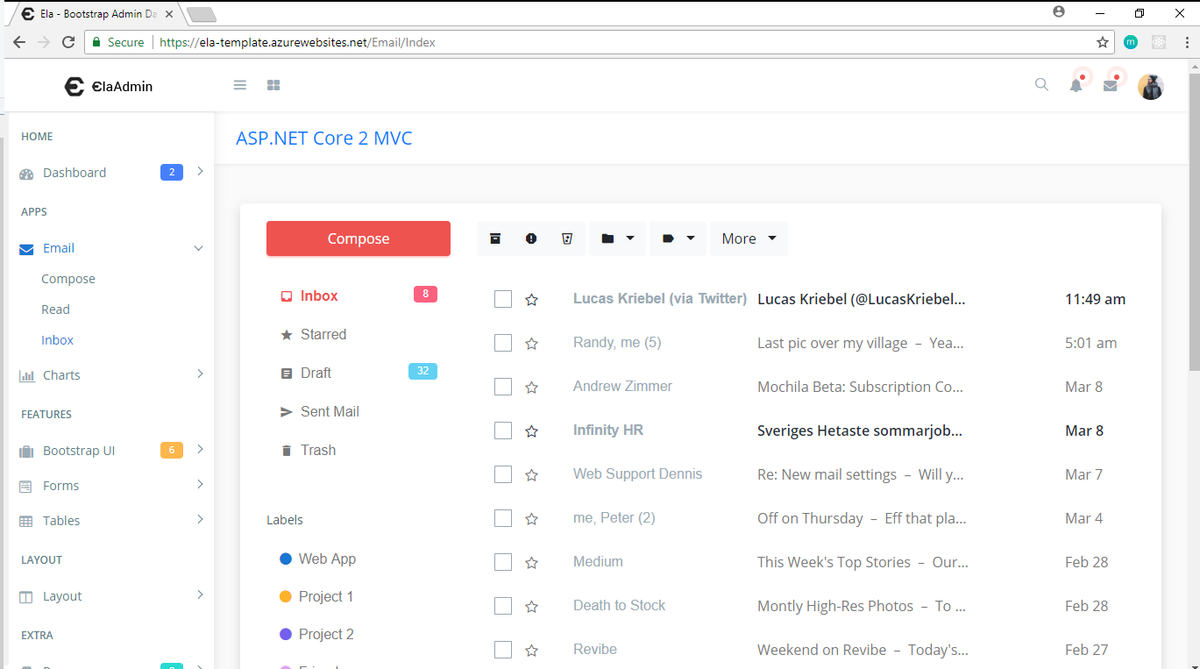Check the checkbox beside Andrew Zimmer's email
Image resolution: width=1200 pixels, height=669 pixels.
(x=502, y=386)
